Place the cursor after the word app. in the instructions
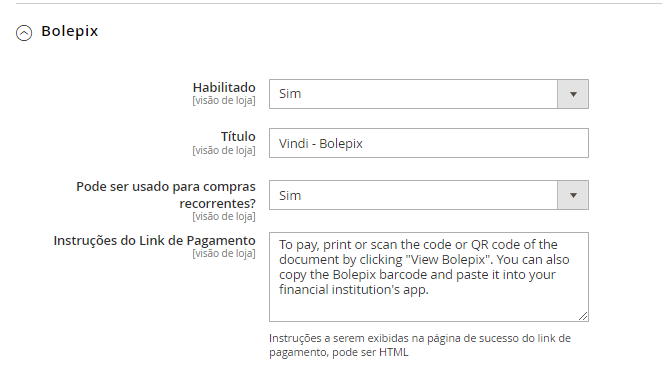 tap(429, 290)
